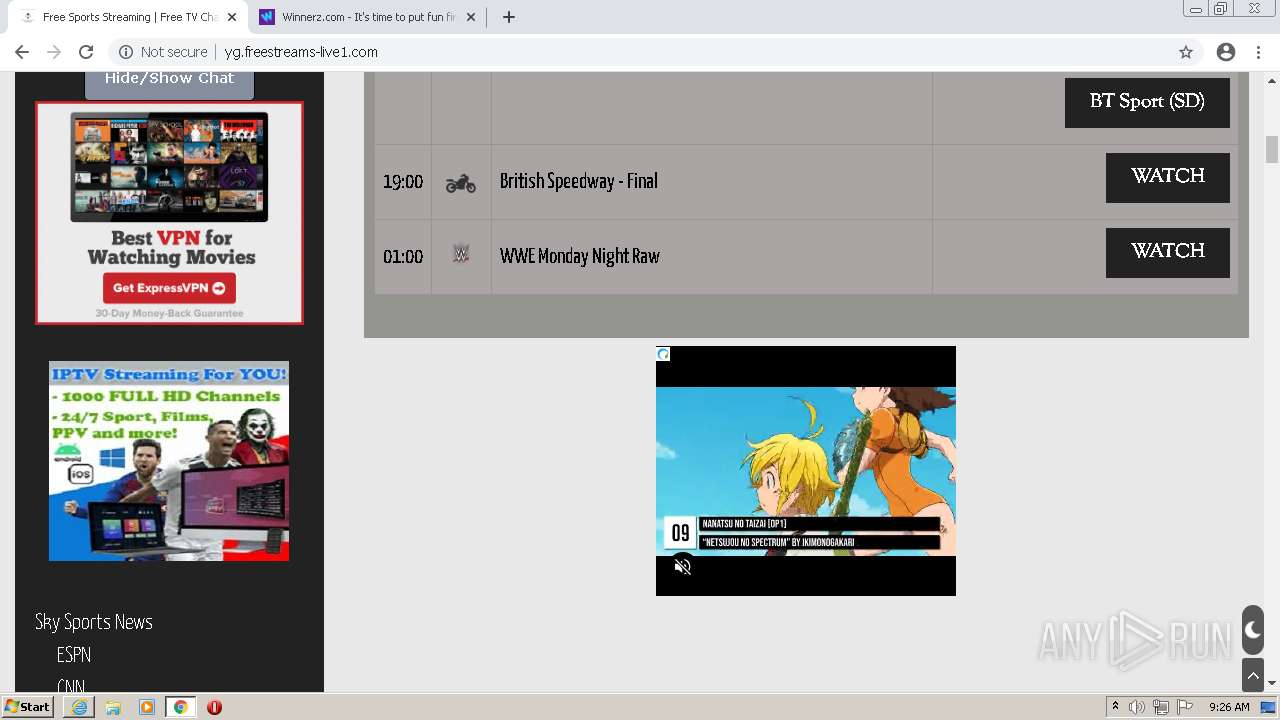This screenshot has width=1280, height=720.
Task: Close the Free Sports Streaming tab
Action: pos(232,17)
